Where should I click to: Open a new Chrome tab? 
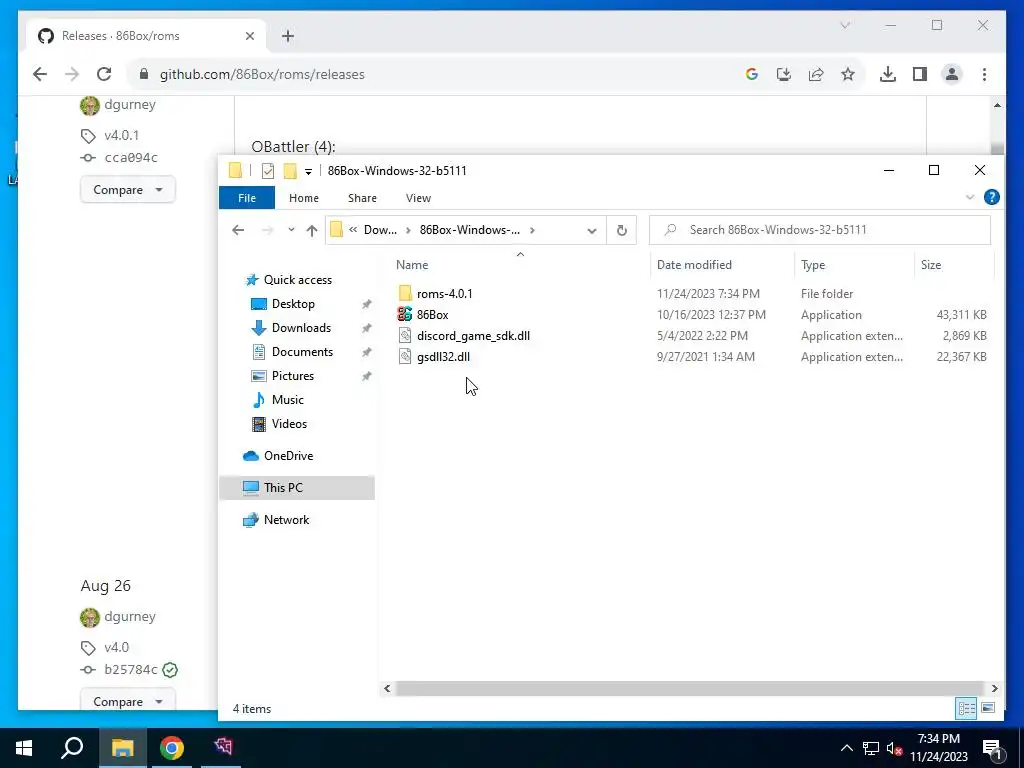tap(288, 36)
